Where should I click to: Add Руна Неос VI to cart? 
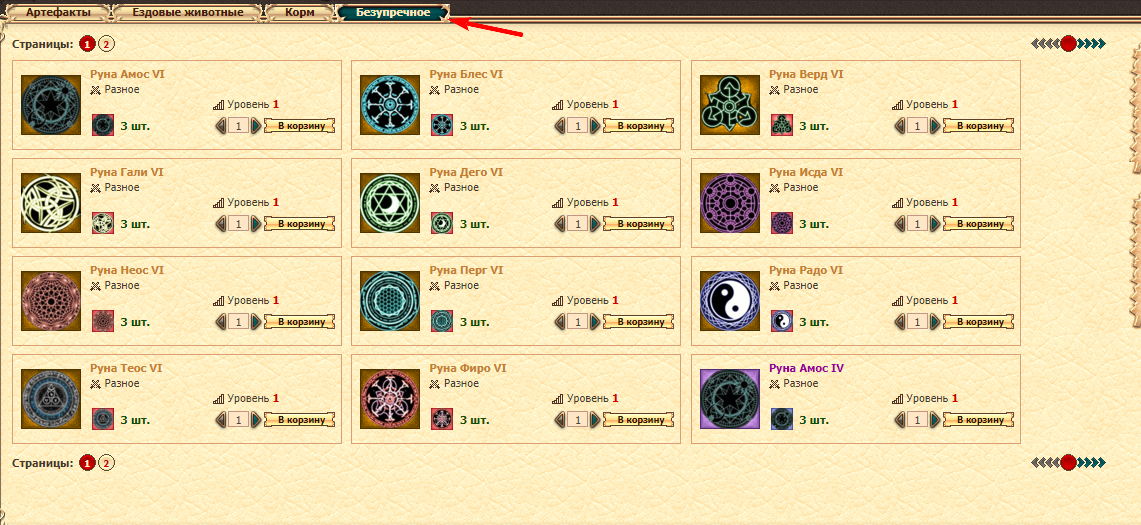pyautogui.click(x=300, y=321)
